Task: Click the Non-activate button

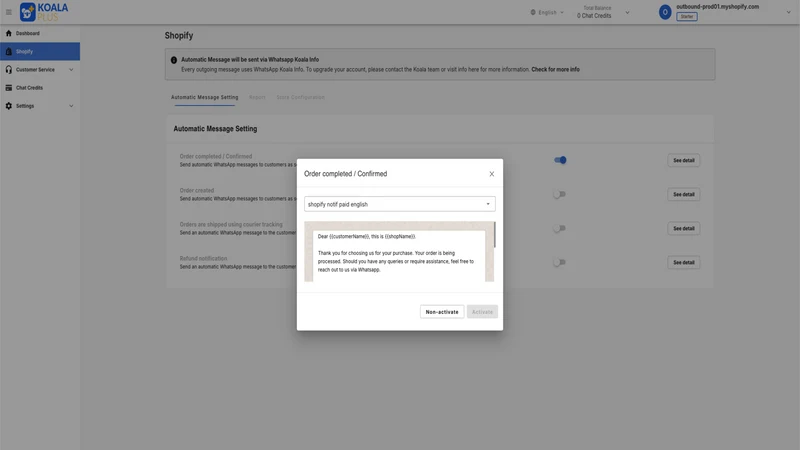Action: 442,312
